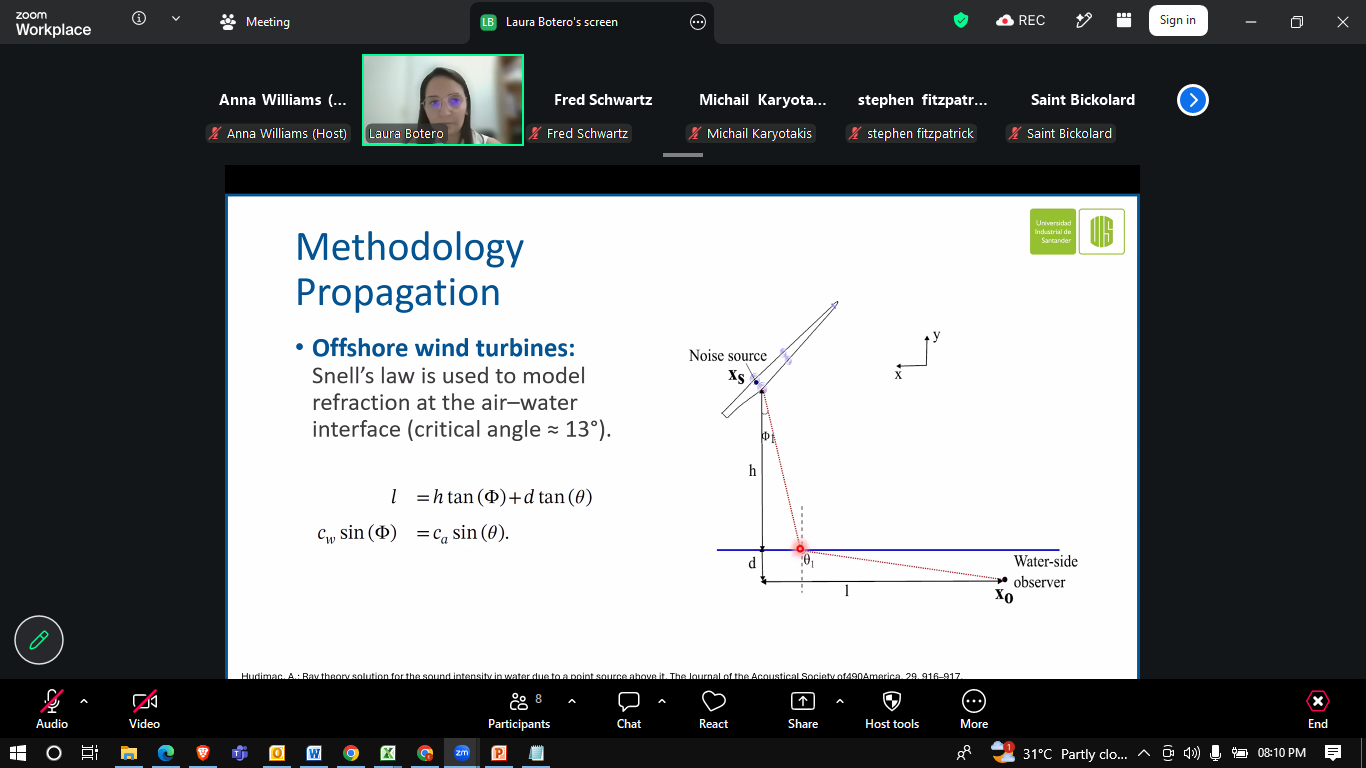Open the view layout grid icon
1366x768 pixels.
click(x=1123, y=20)
